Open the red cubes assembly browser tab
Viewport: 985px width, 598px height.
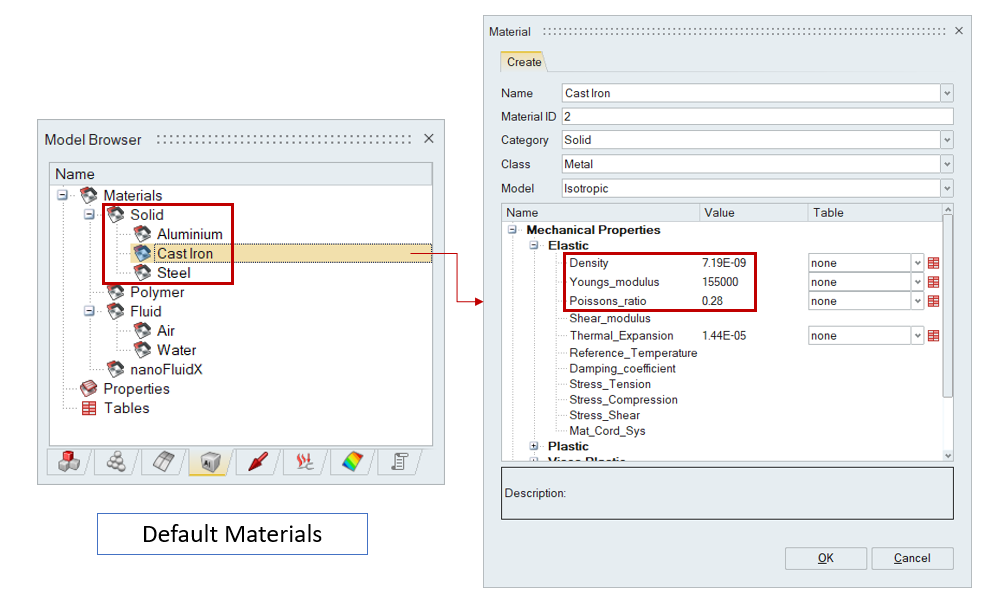(x=69, y=461)
